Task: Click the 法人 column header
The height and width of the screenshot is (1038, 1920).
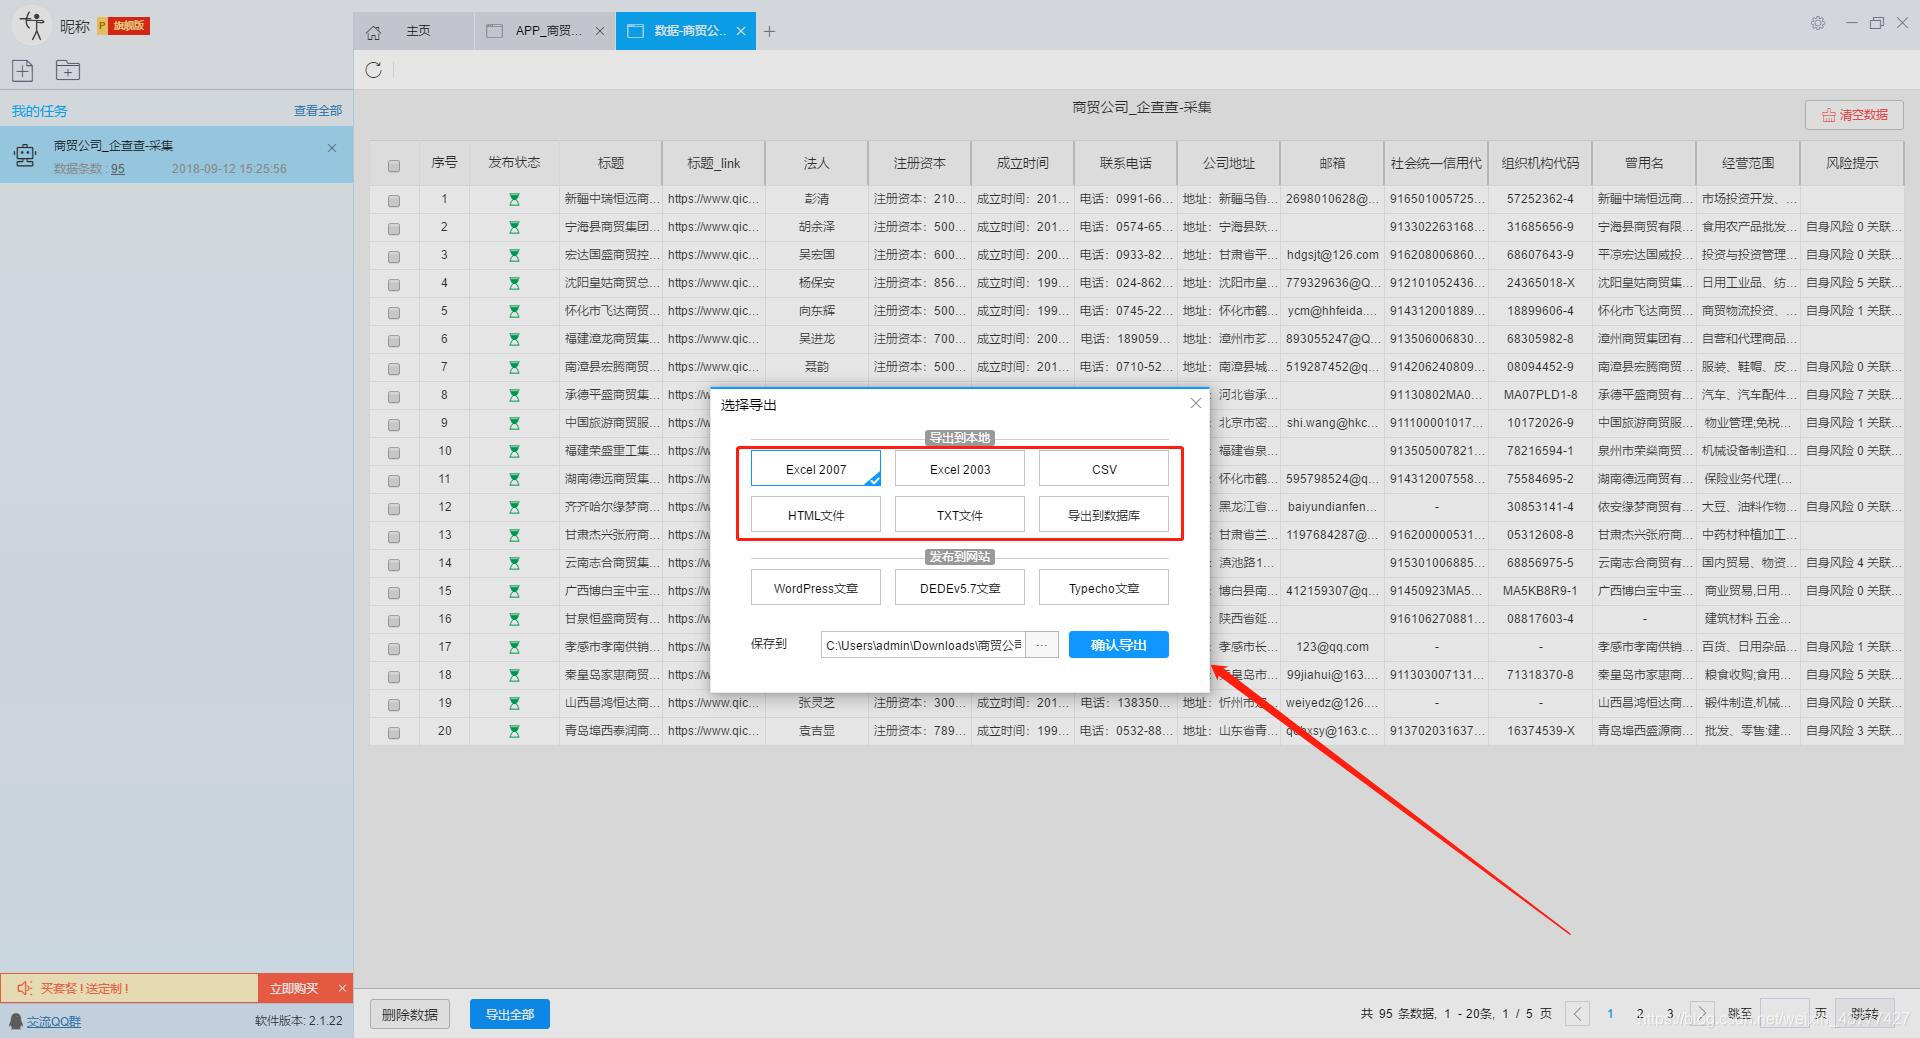Action: tap(817, 163)
